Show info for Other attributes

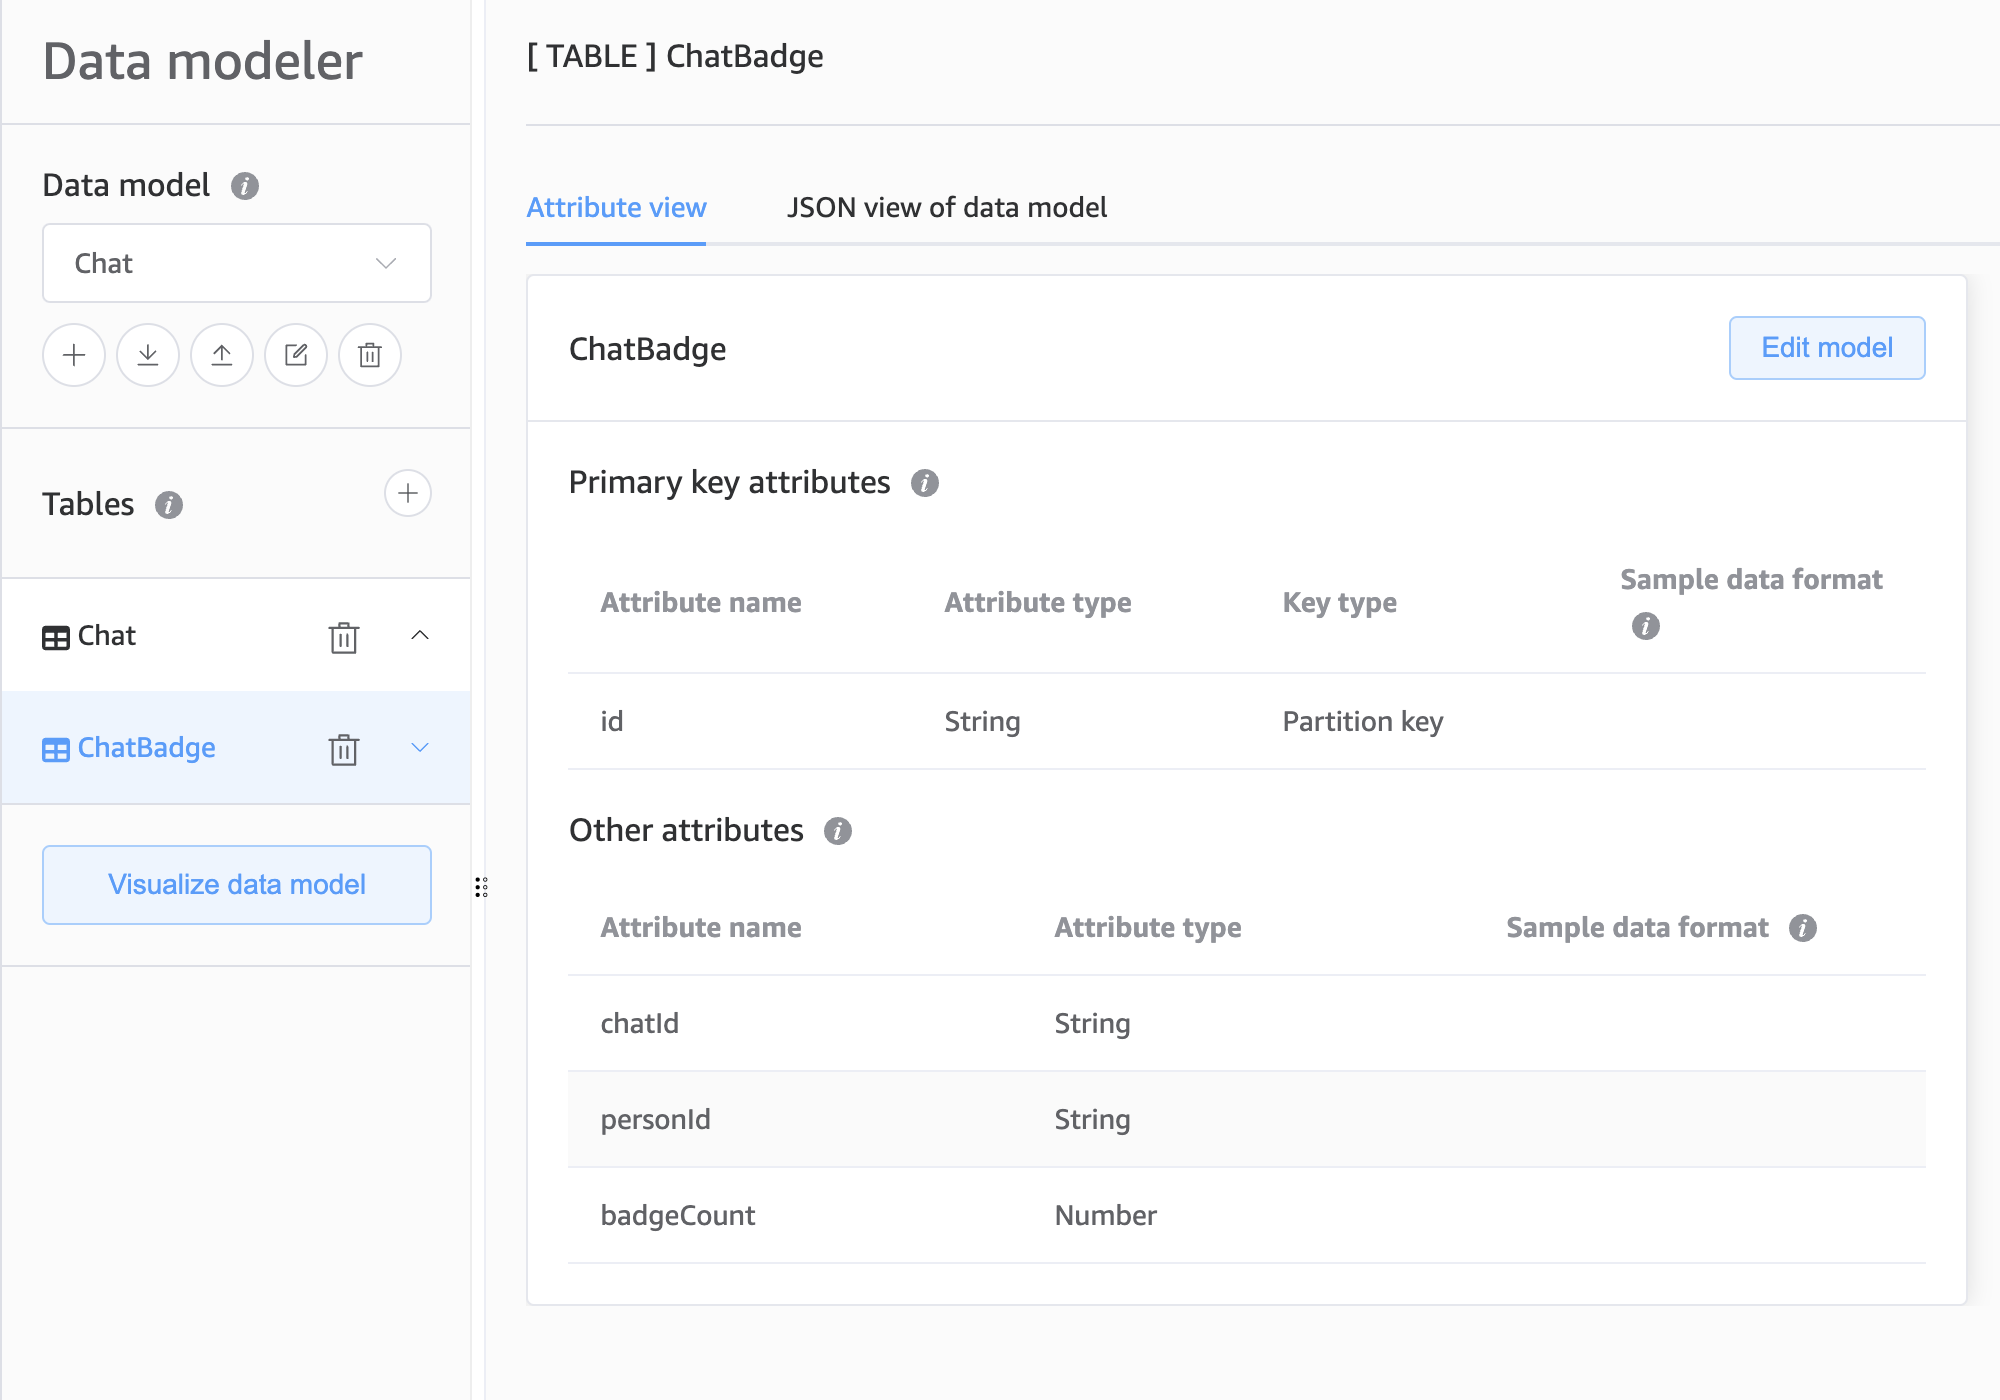point(838,831)
